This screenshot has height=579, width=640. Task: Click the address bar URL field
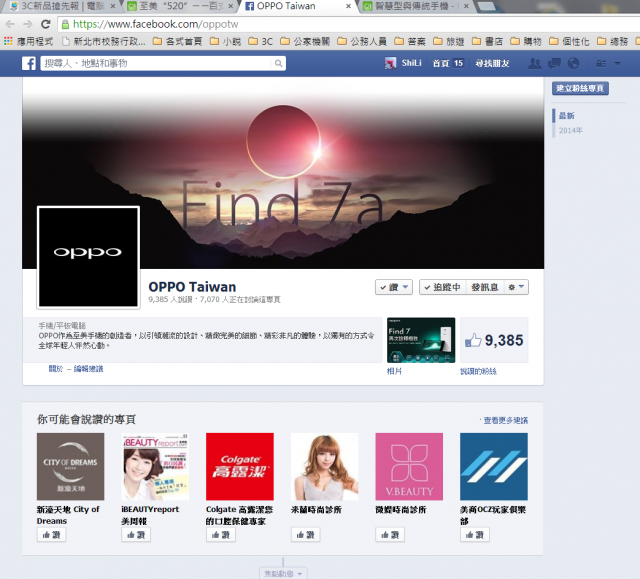(x=349, y=24)
